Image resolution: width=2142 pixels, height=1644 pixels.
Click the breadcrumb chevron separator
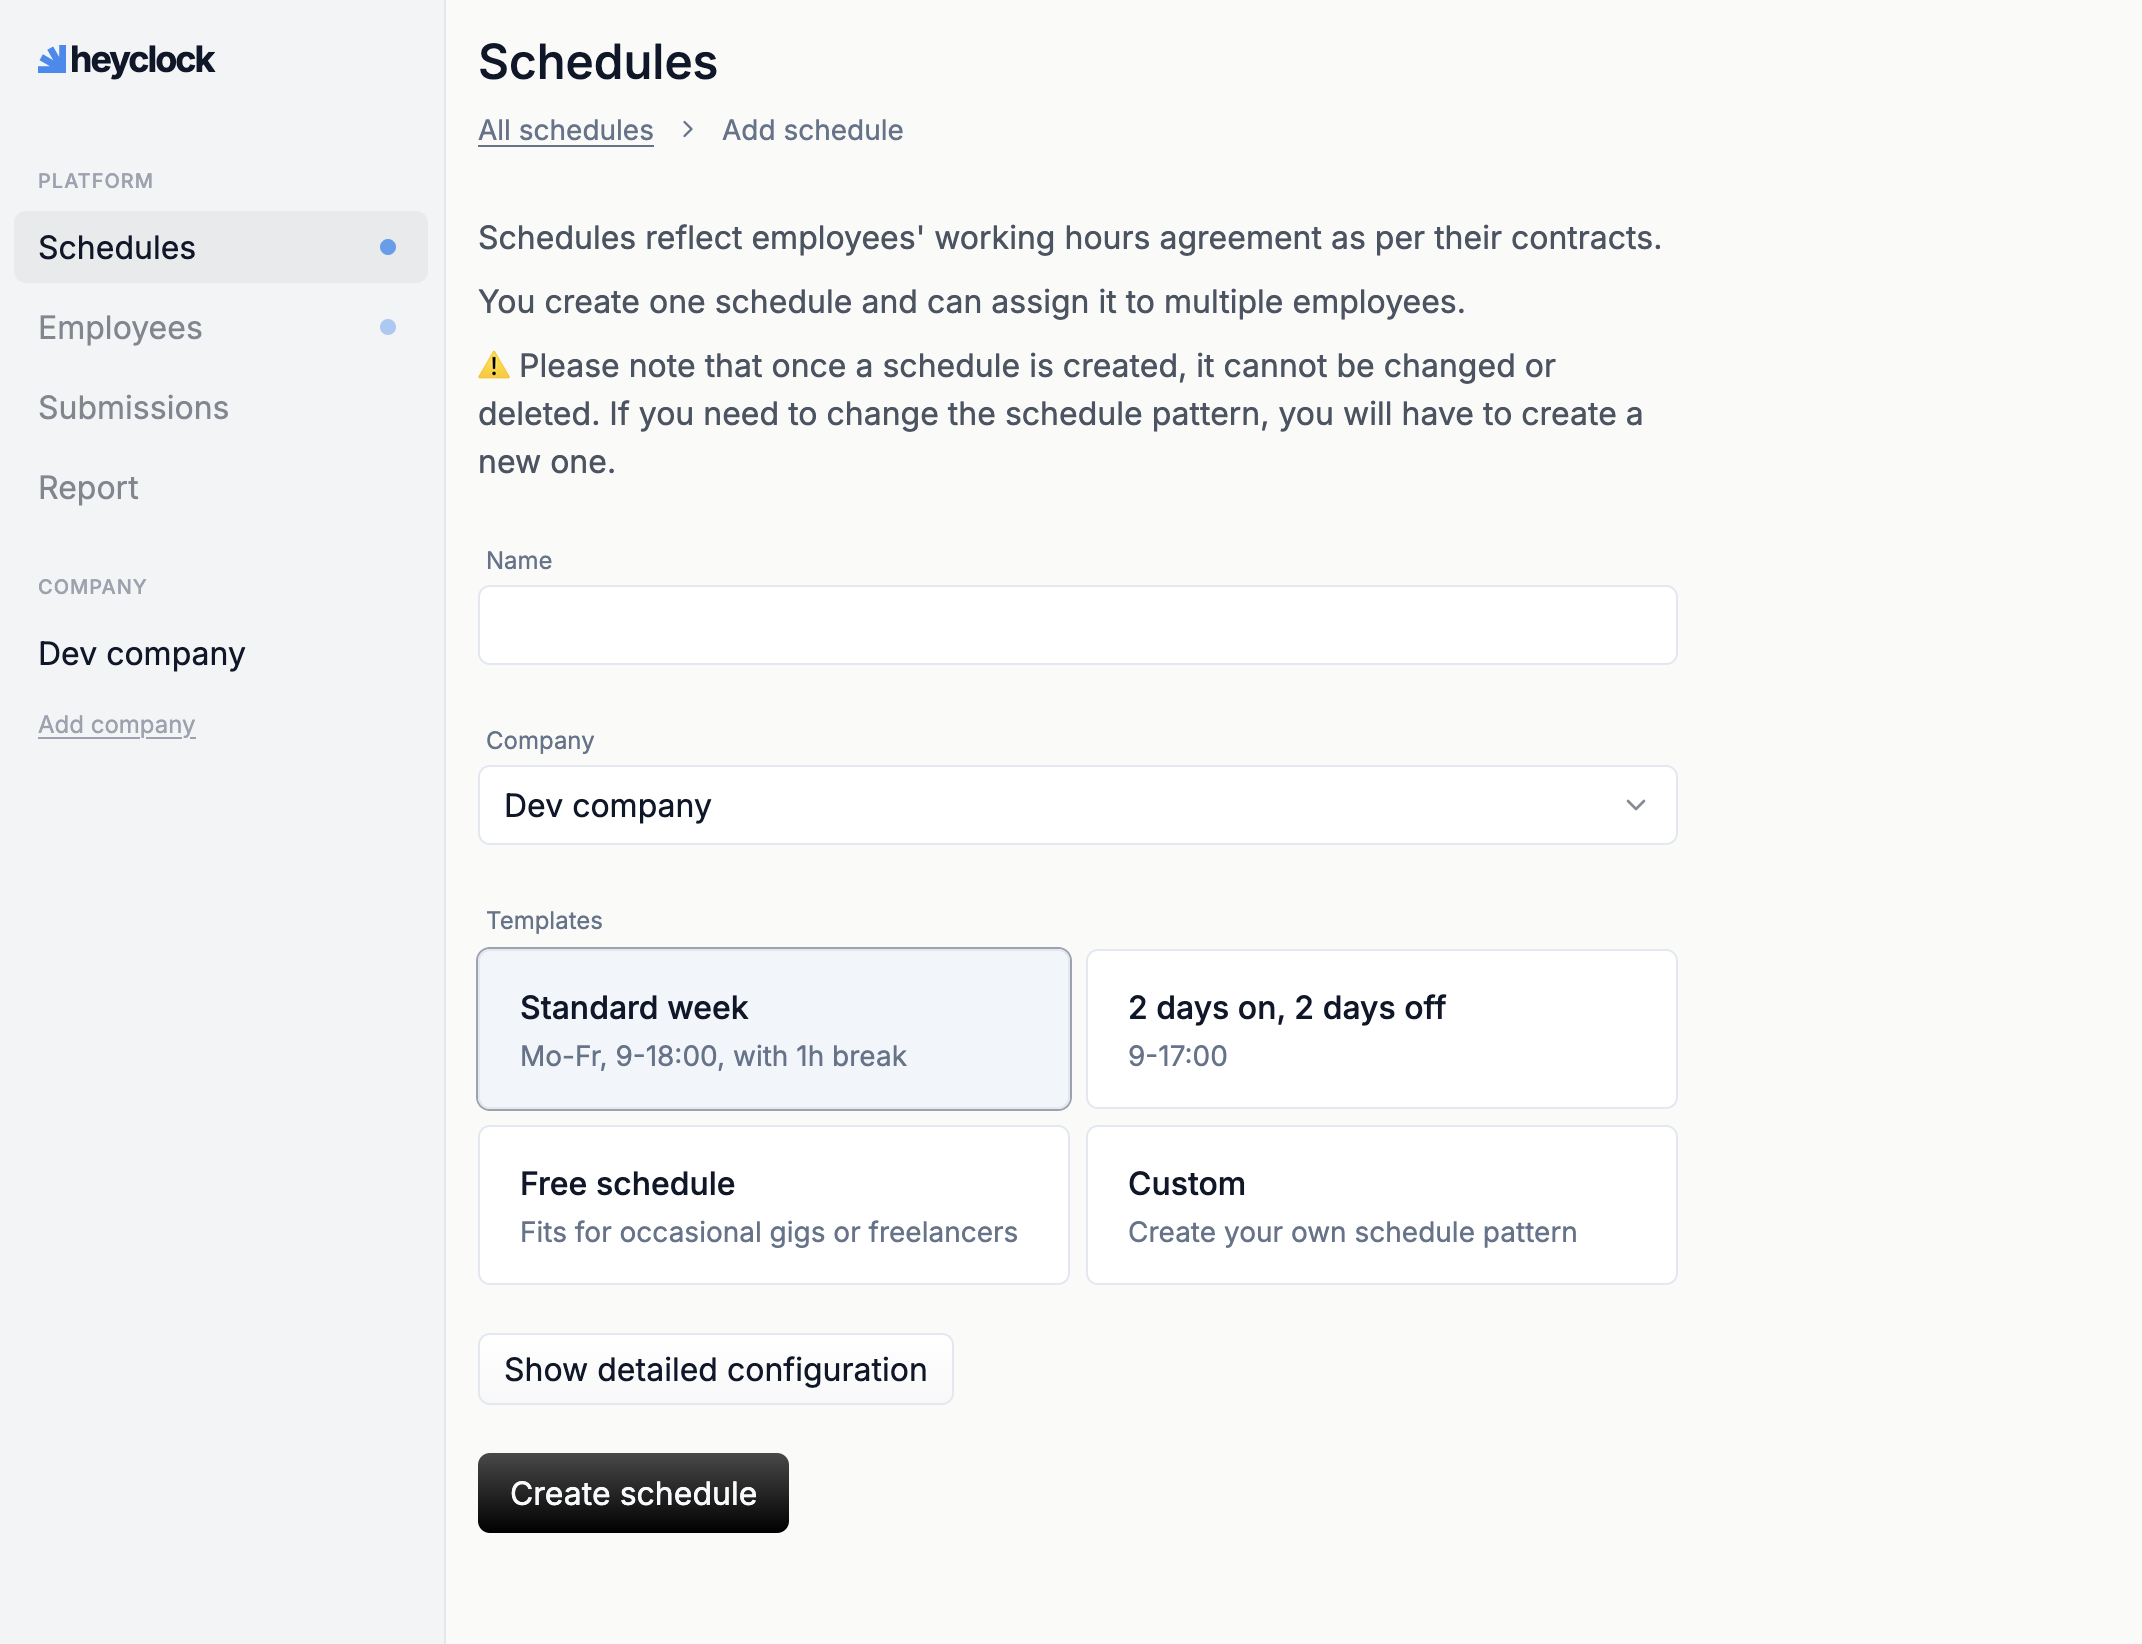tap(688, 130)
